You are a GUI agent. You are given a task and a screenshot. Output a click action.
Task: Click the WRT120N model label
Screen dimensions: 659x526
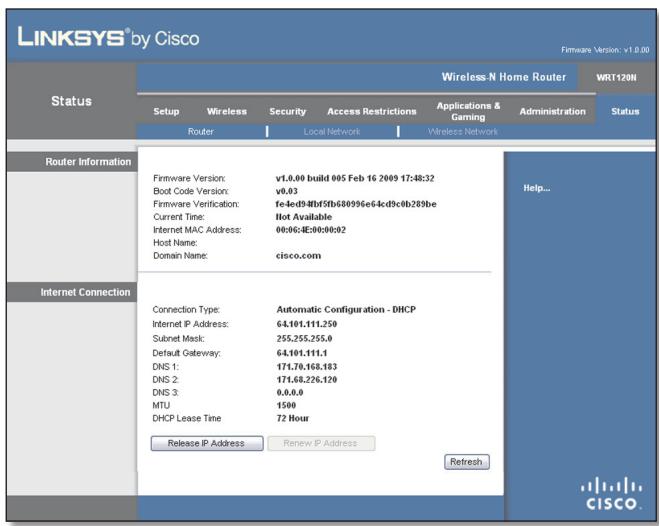(616, 78)
